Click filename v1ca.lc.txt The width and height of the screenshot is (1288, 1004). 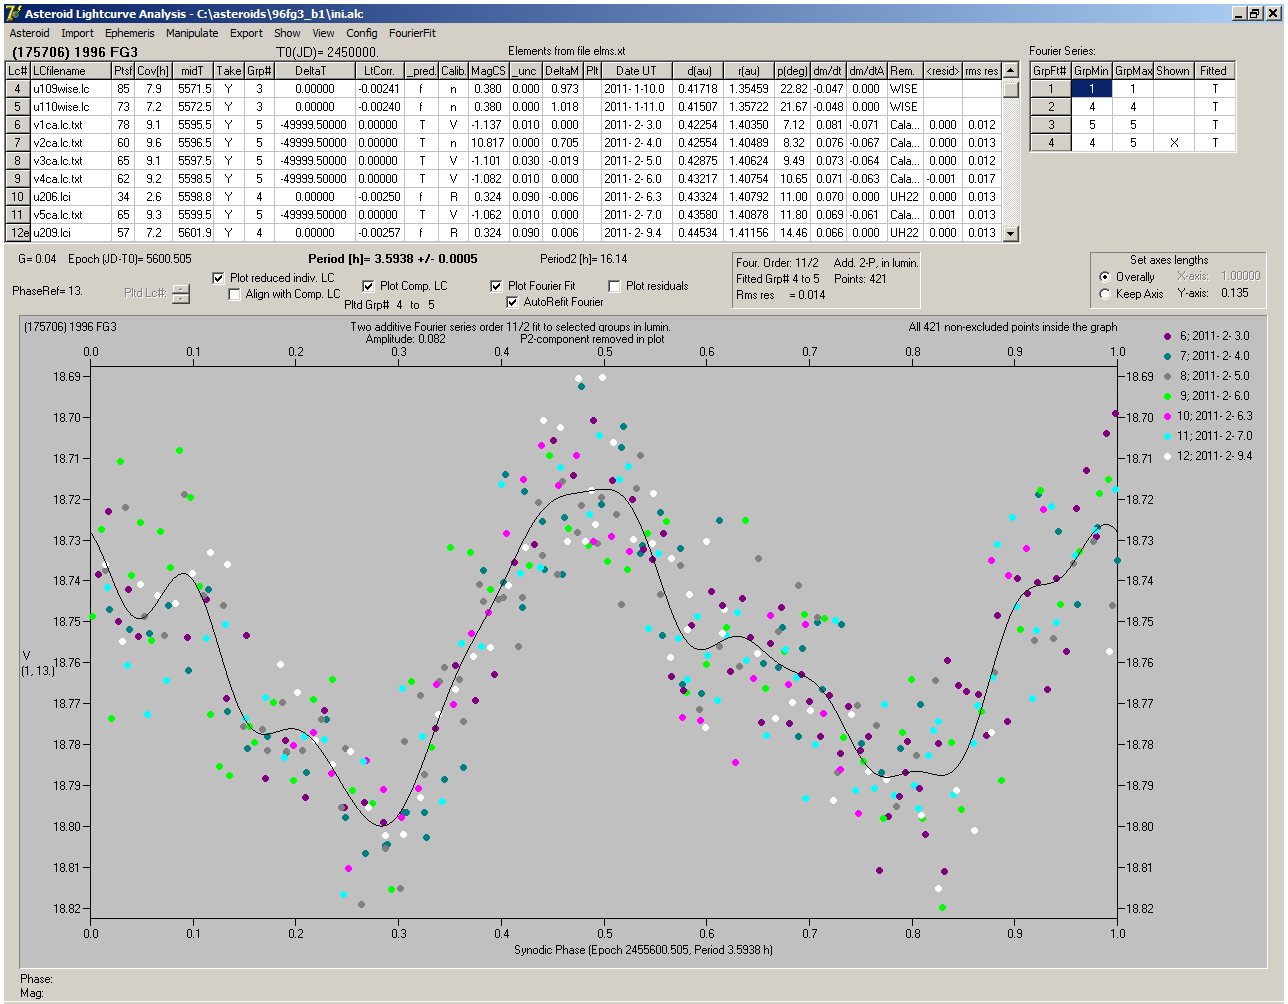58,125
